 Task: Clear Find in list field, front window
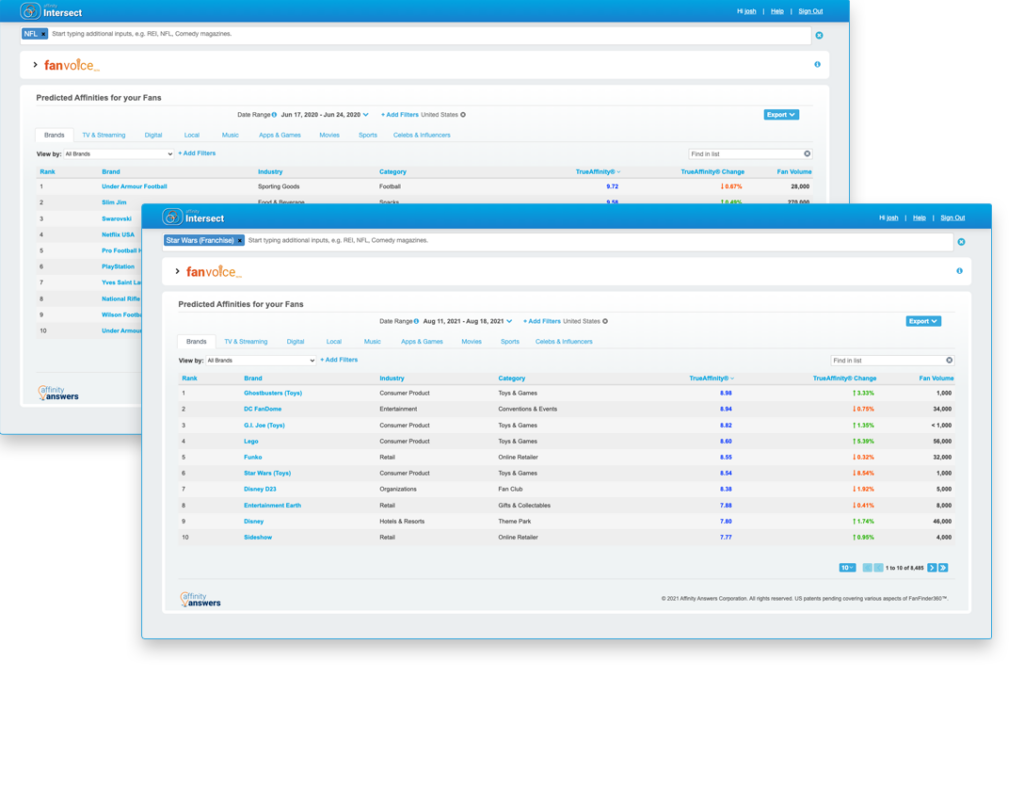(x=949, y=361)
